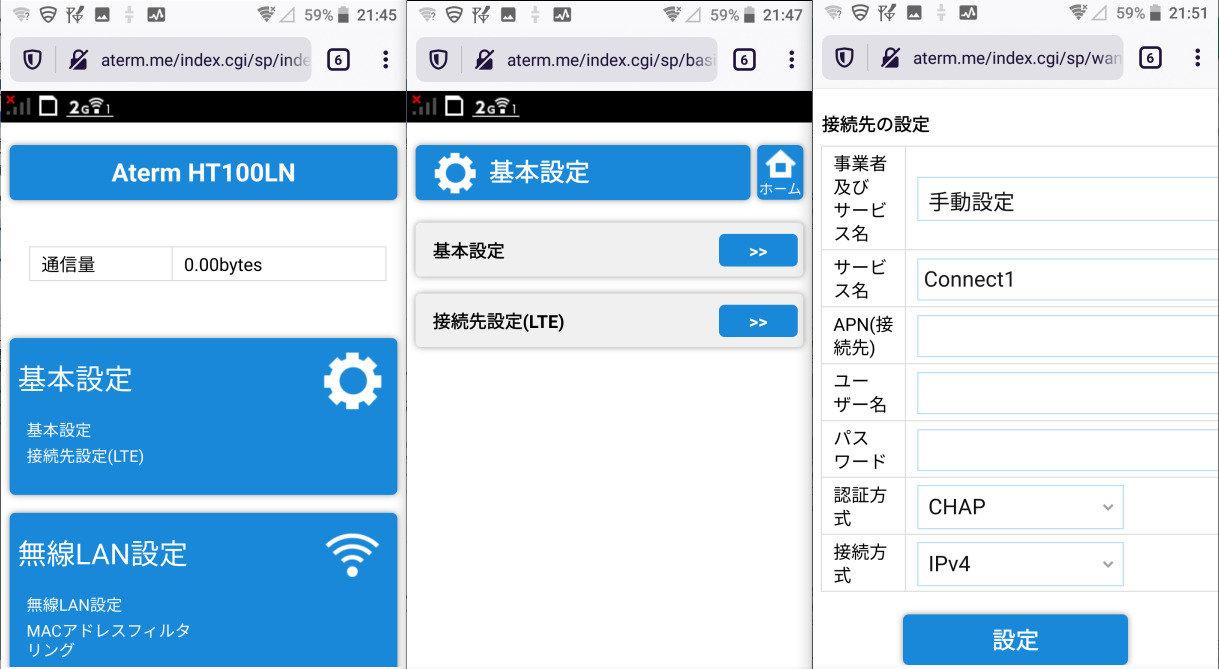Open the 認証方式 CHAP dropdown
This screenshot has width=1219, height=669.
point(1019,507)
